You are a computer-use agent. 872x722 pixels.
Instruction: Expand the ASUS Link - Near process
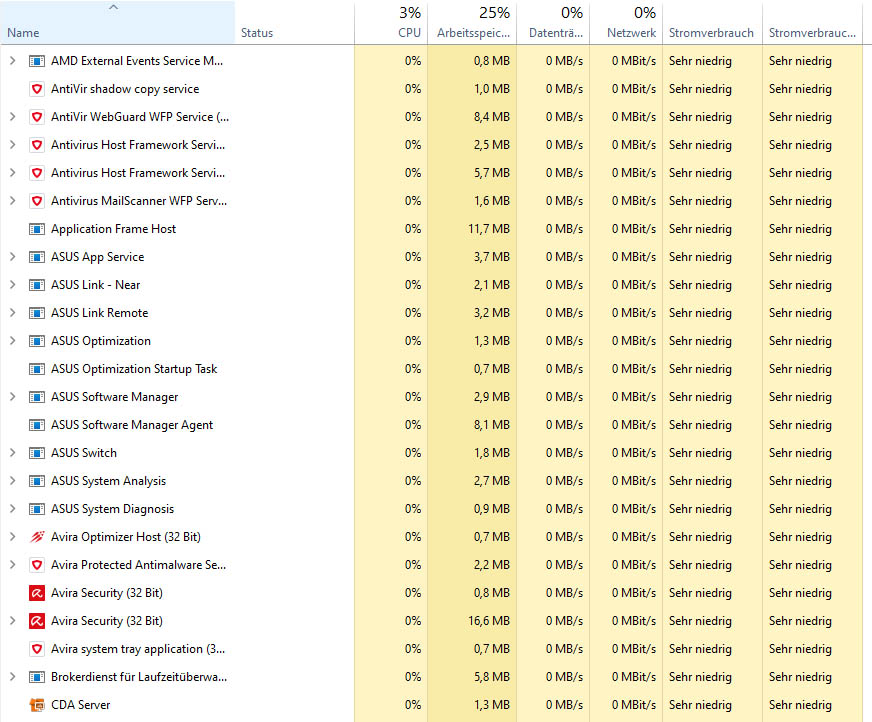pos(12,285)
